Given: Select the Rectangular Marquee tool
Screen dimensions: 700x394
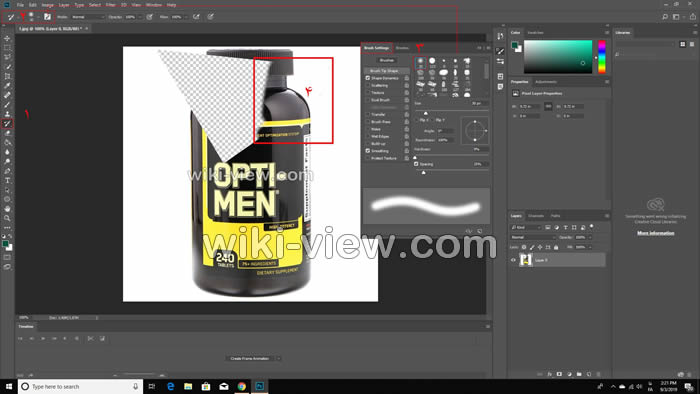Looking at the screenshot, I should [7, 48].
